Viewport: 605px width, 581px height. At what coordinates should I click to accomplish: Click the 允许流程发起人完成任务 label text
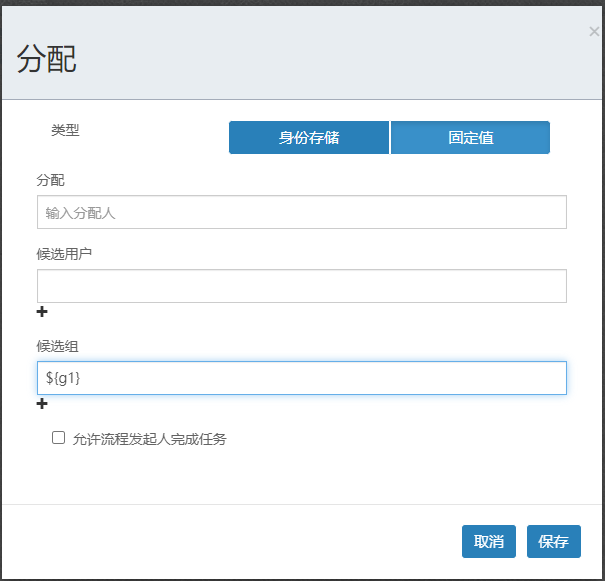[x=149, y=439]
